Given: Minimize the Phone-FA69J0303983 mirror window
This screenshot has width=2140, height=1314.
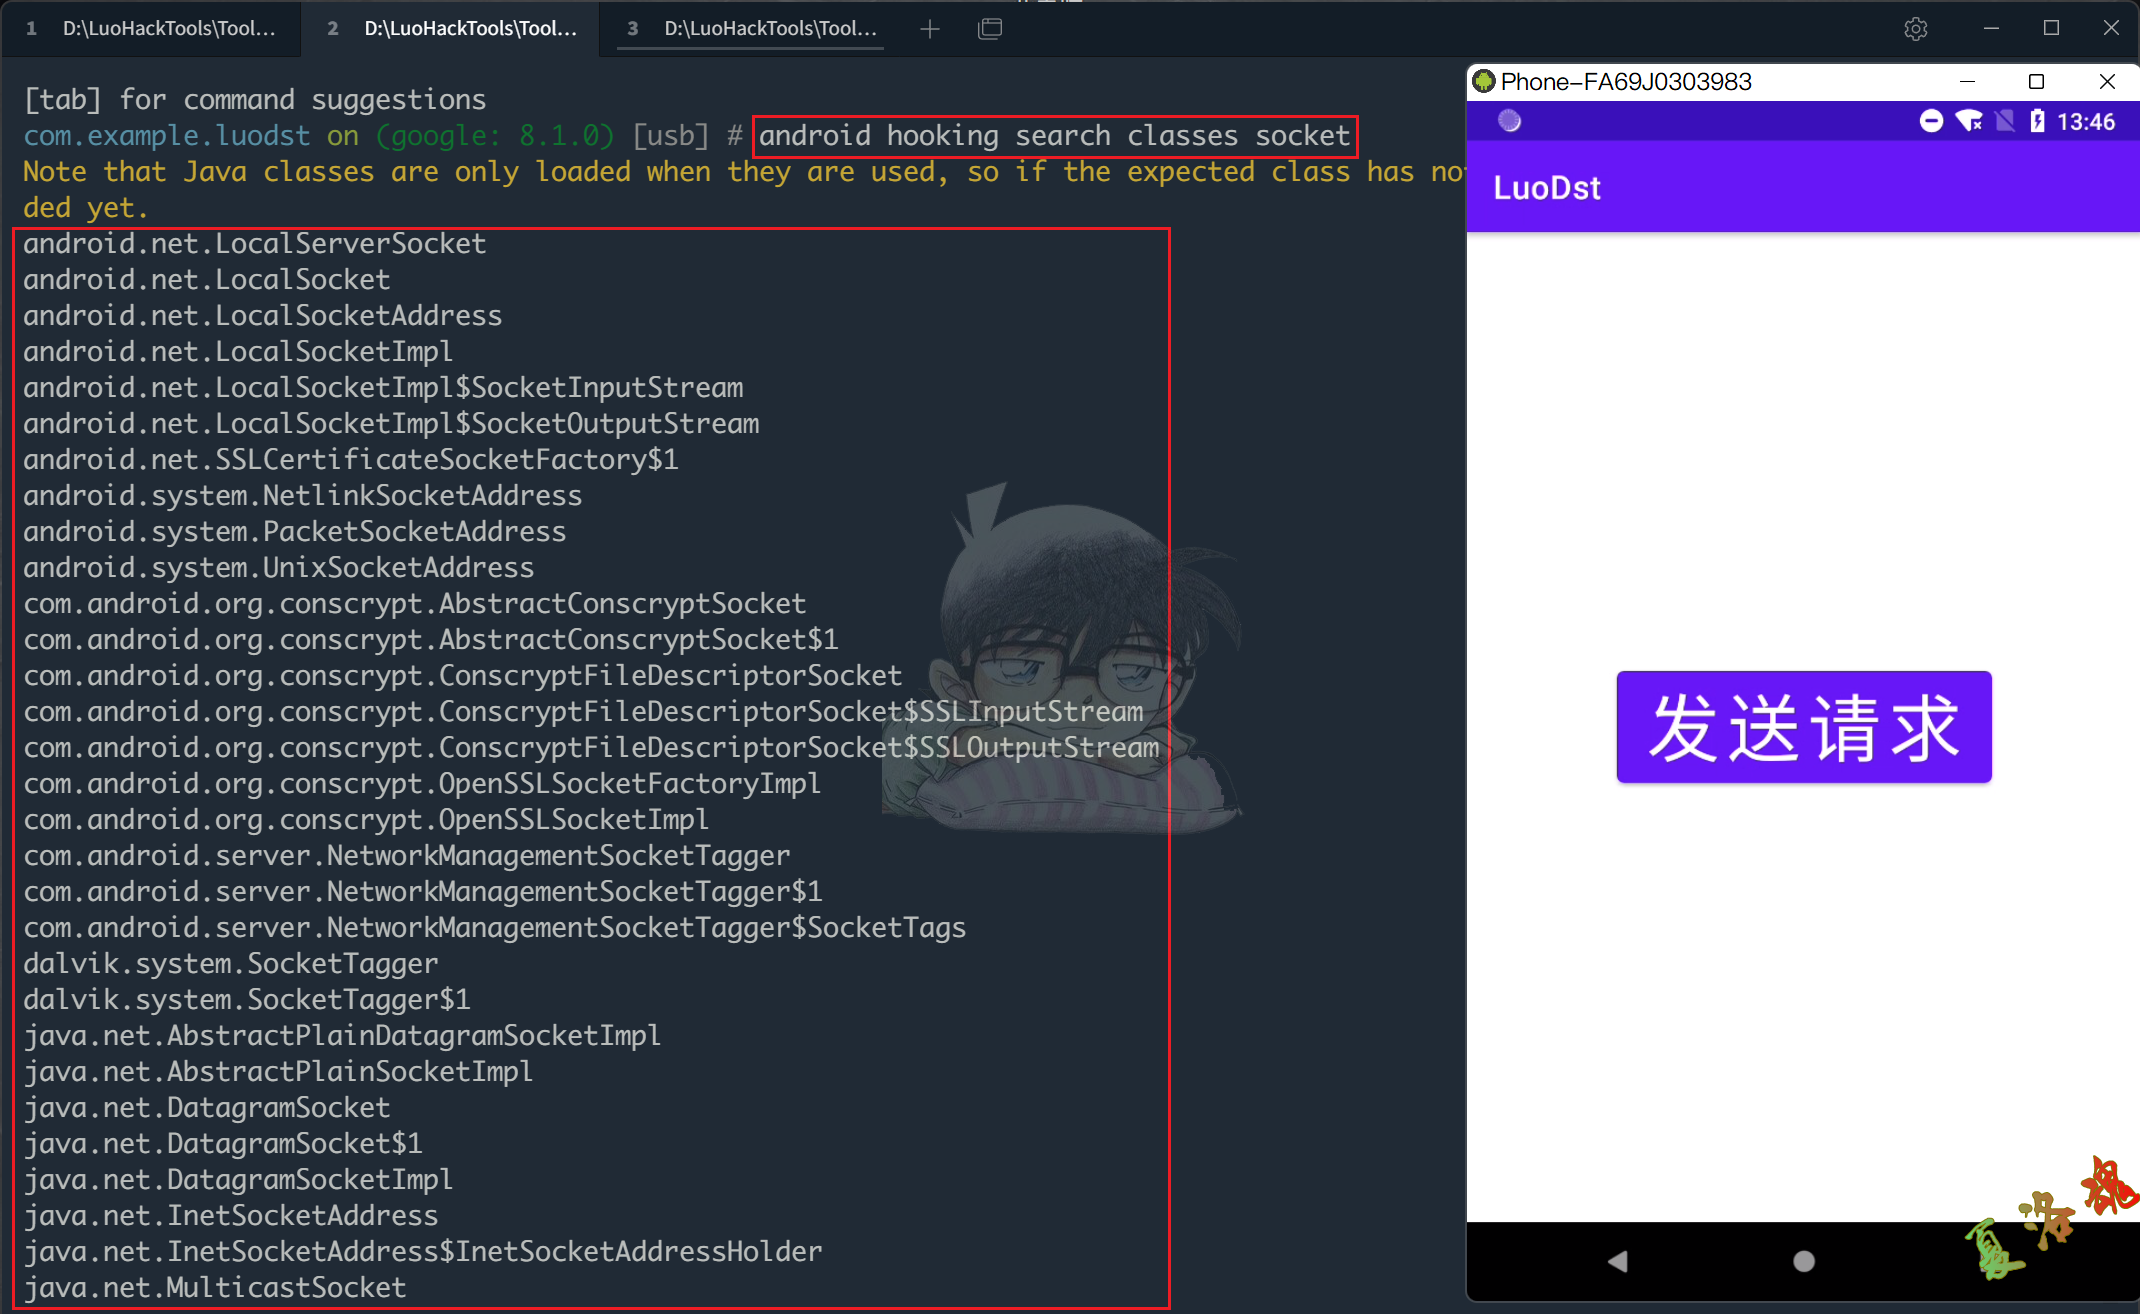Looking at the screenshot, I should click(1967, 82).
